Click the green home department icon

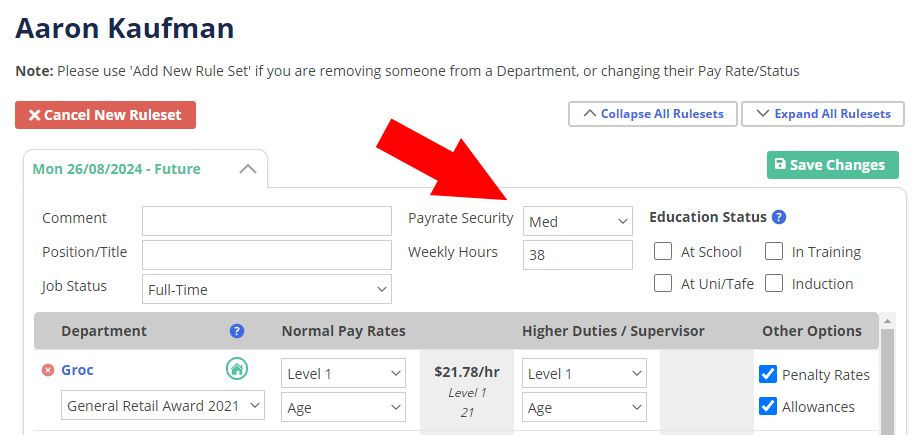click(x=237, y=370)
